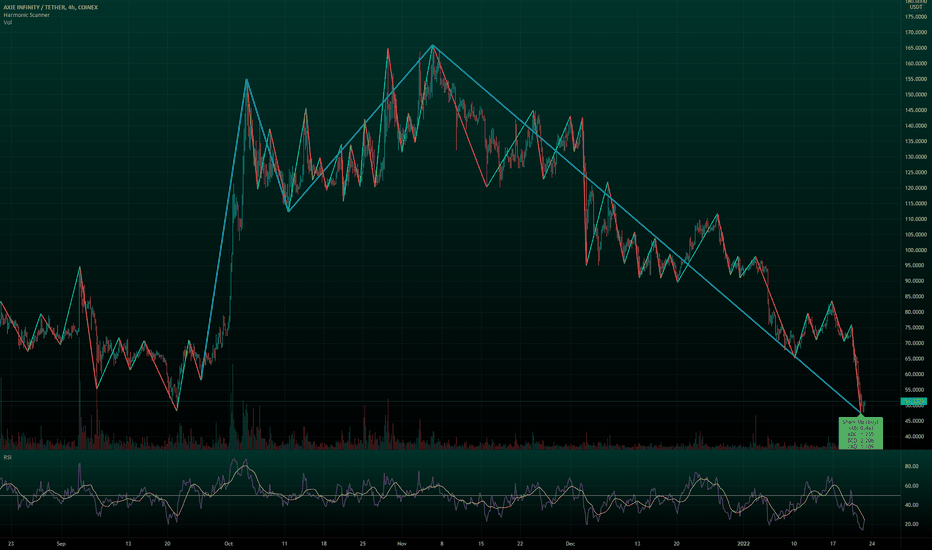Viewport: 932px width, 550px height.
Task: Click the 23 date on time axis
Action: [x=11, y=543]
